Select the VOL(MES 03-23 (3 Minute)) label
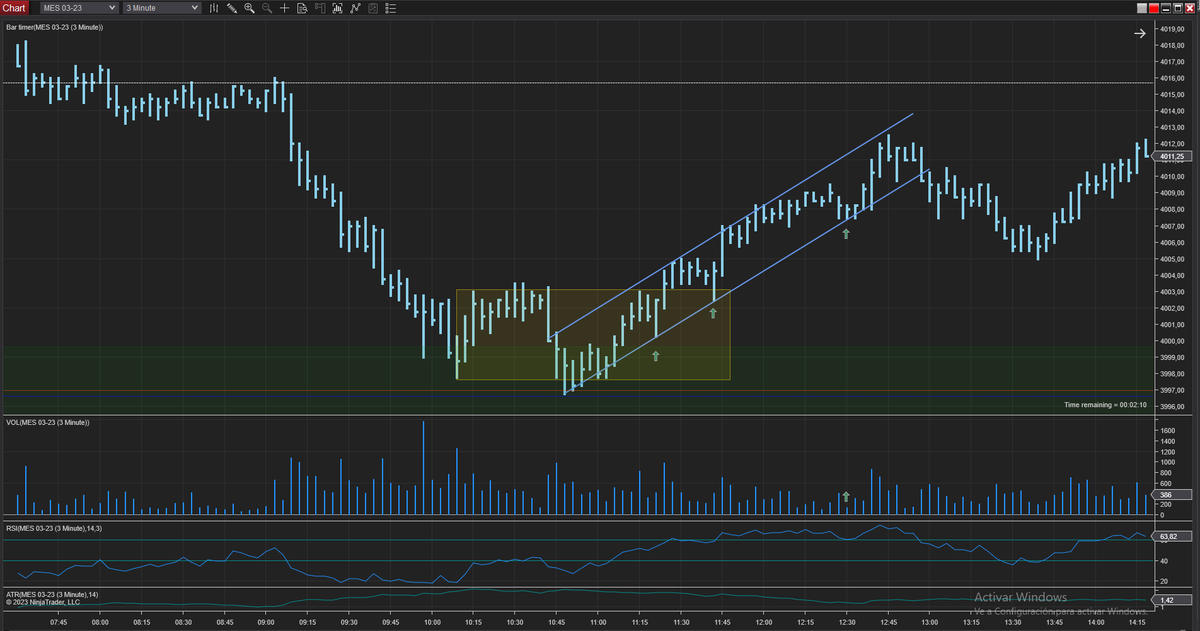 [48, 423]
